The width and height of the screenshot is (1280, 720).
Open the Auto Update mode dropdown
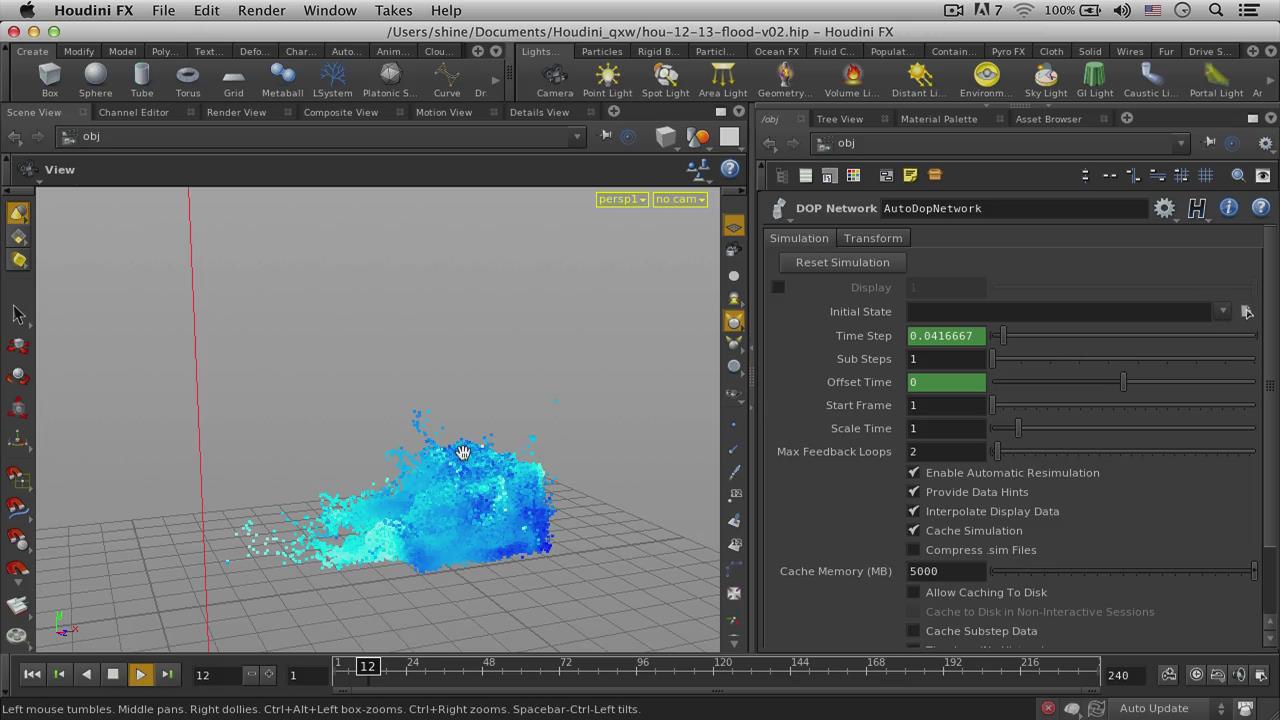[x=1166, y=708]
